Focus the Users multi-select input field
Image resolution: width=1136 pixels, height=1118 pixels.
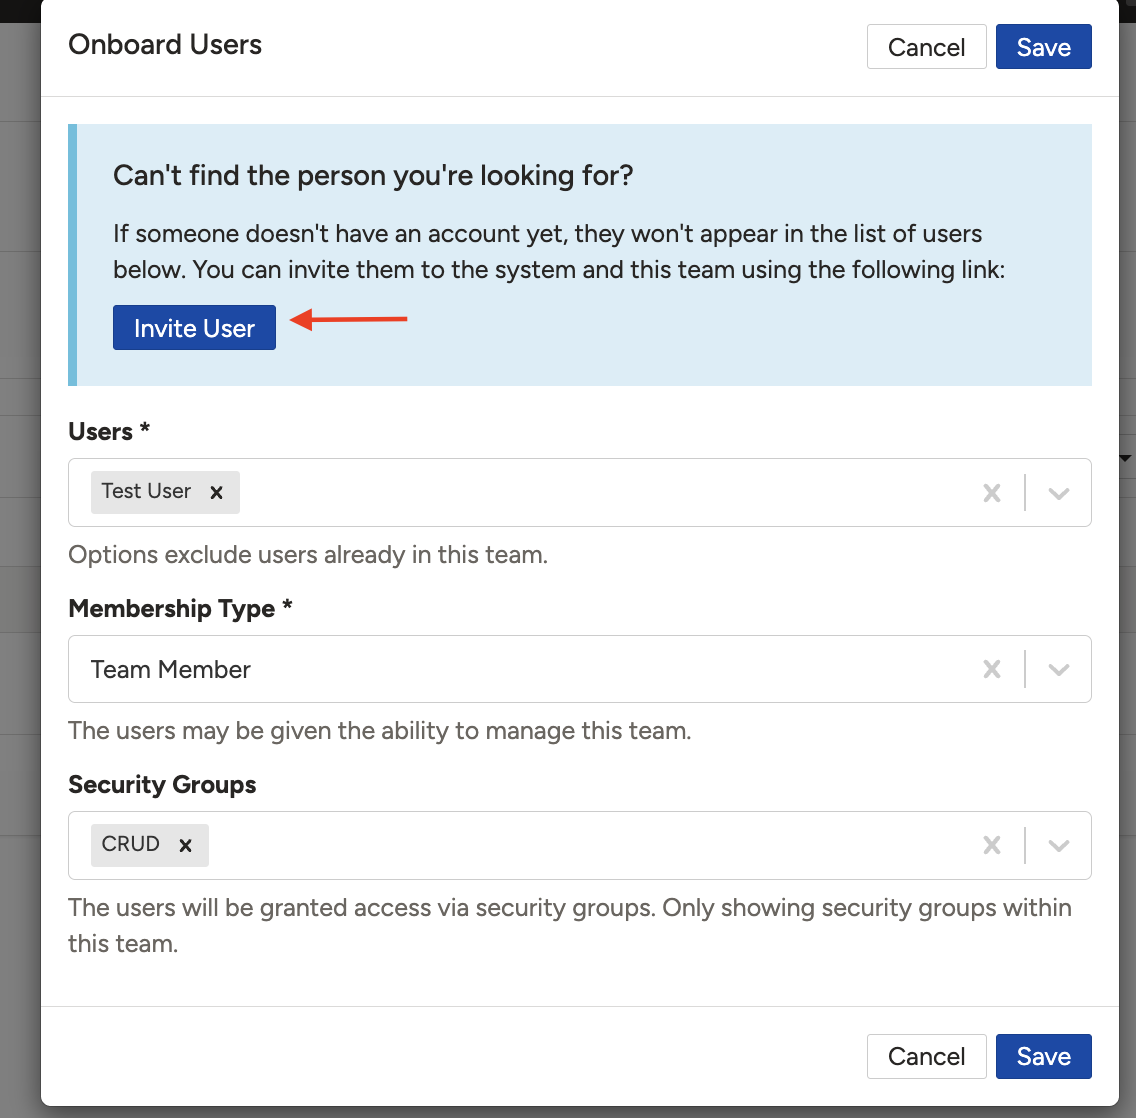pyautogui.click(x=580, y=493)
